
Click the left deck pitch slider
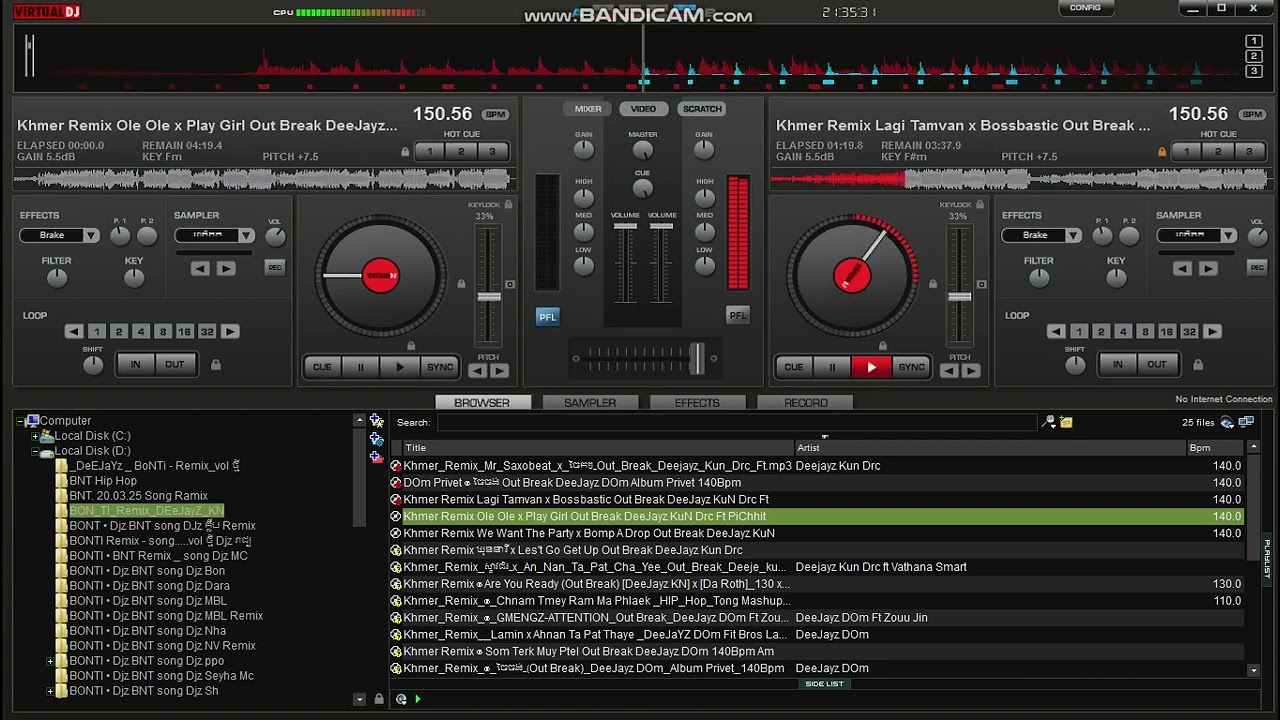tap(488, 296)
